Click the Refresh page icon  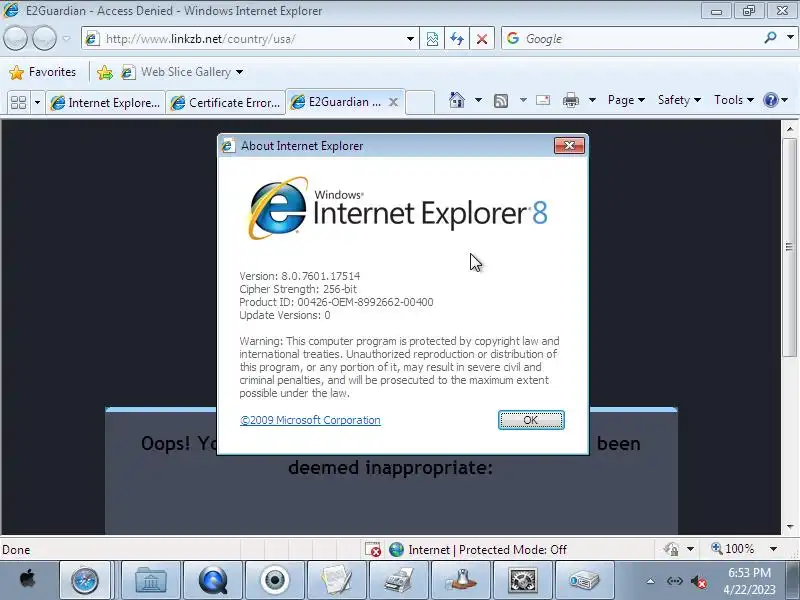click(457, 39)
